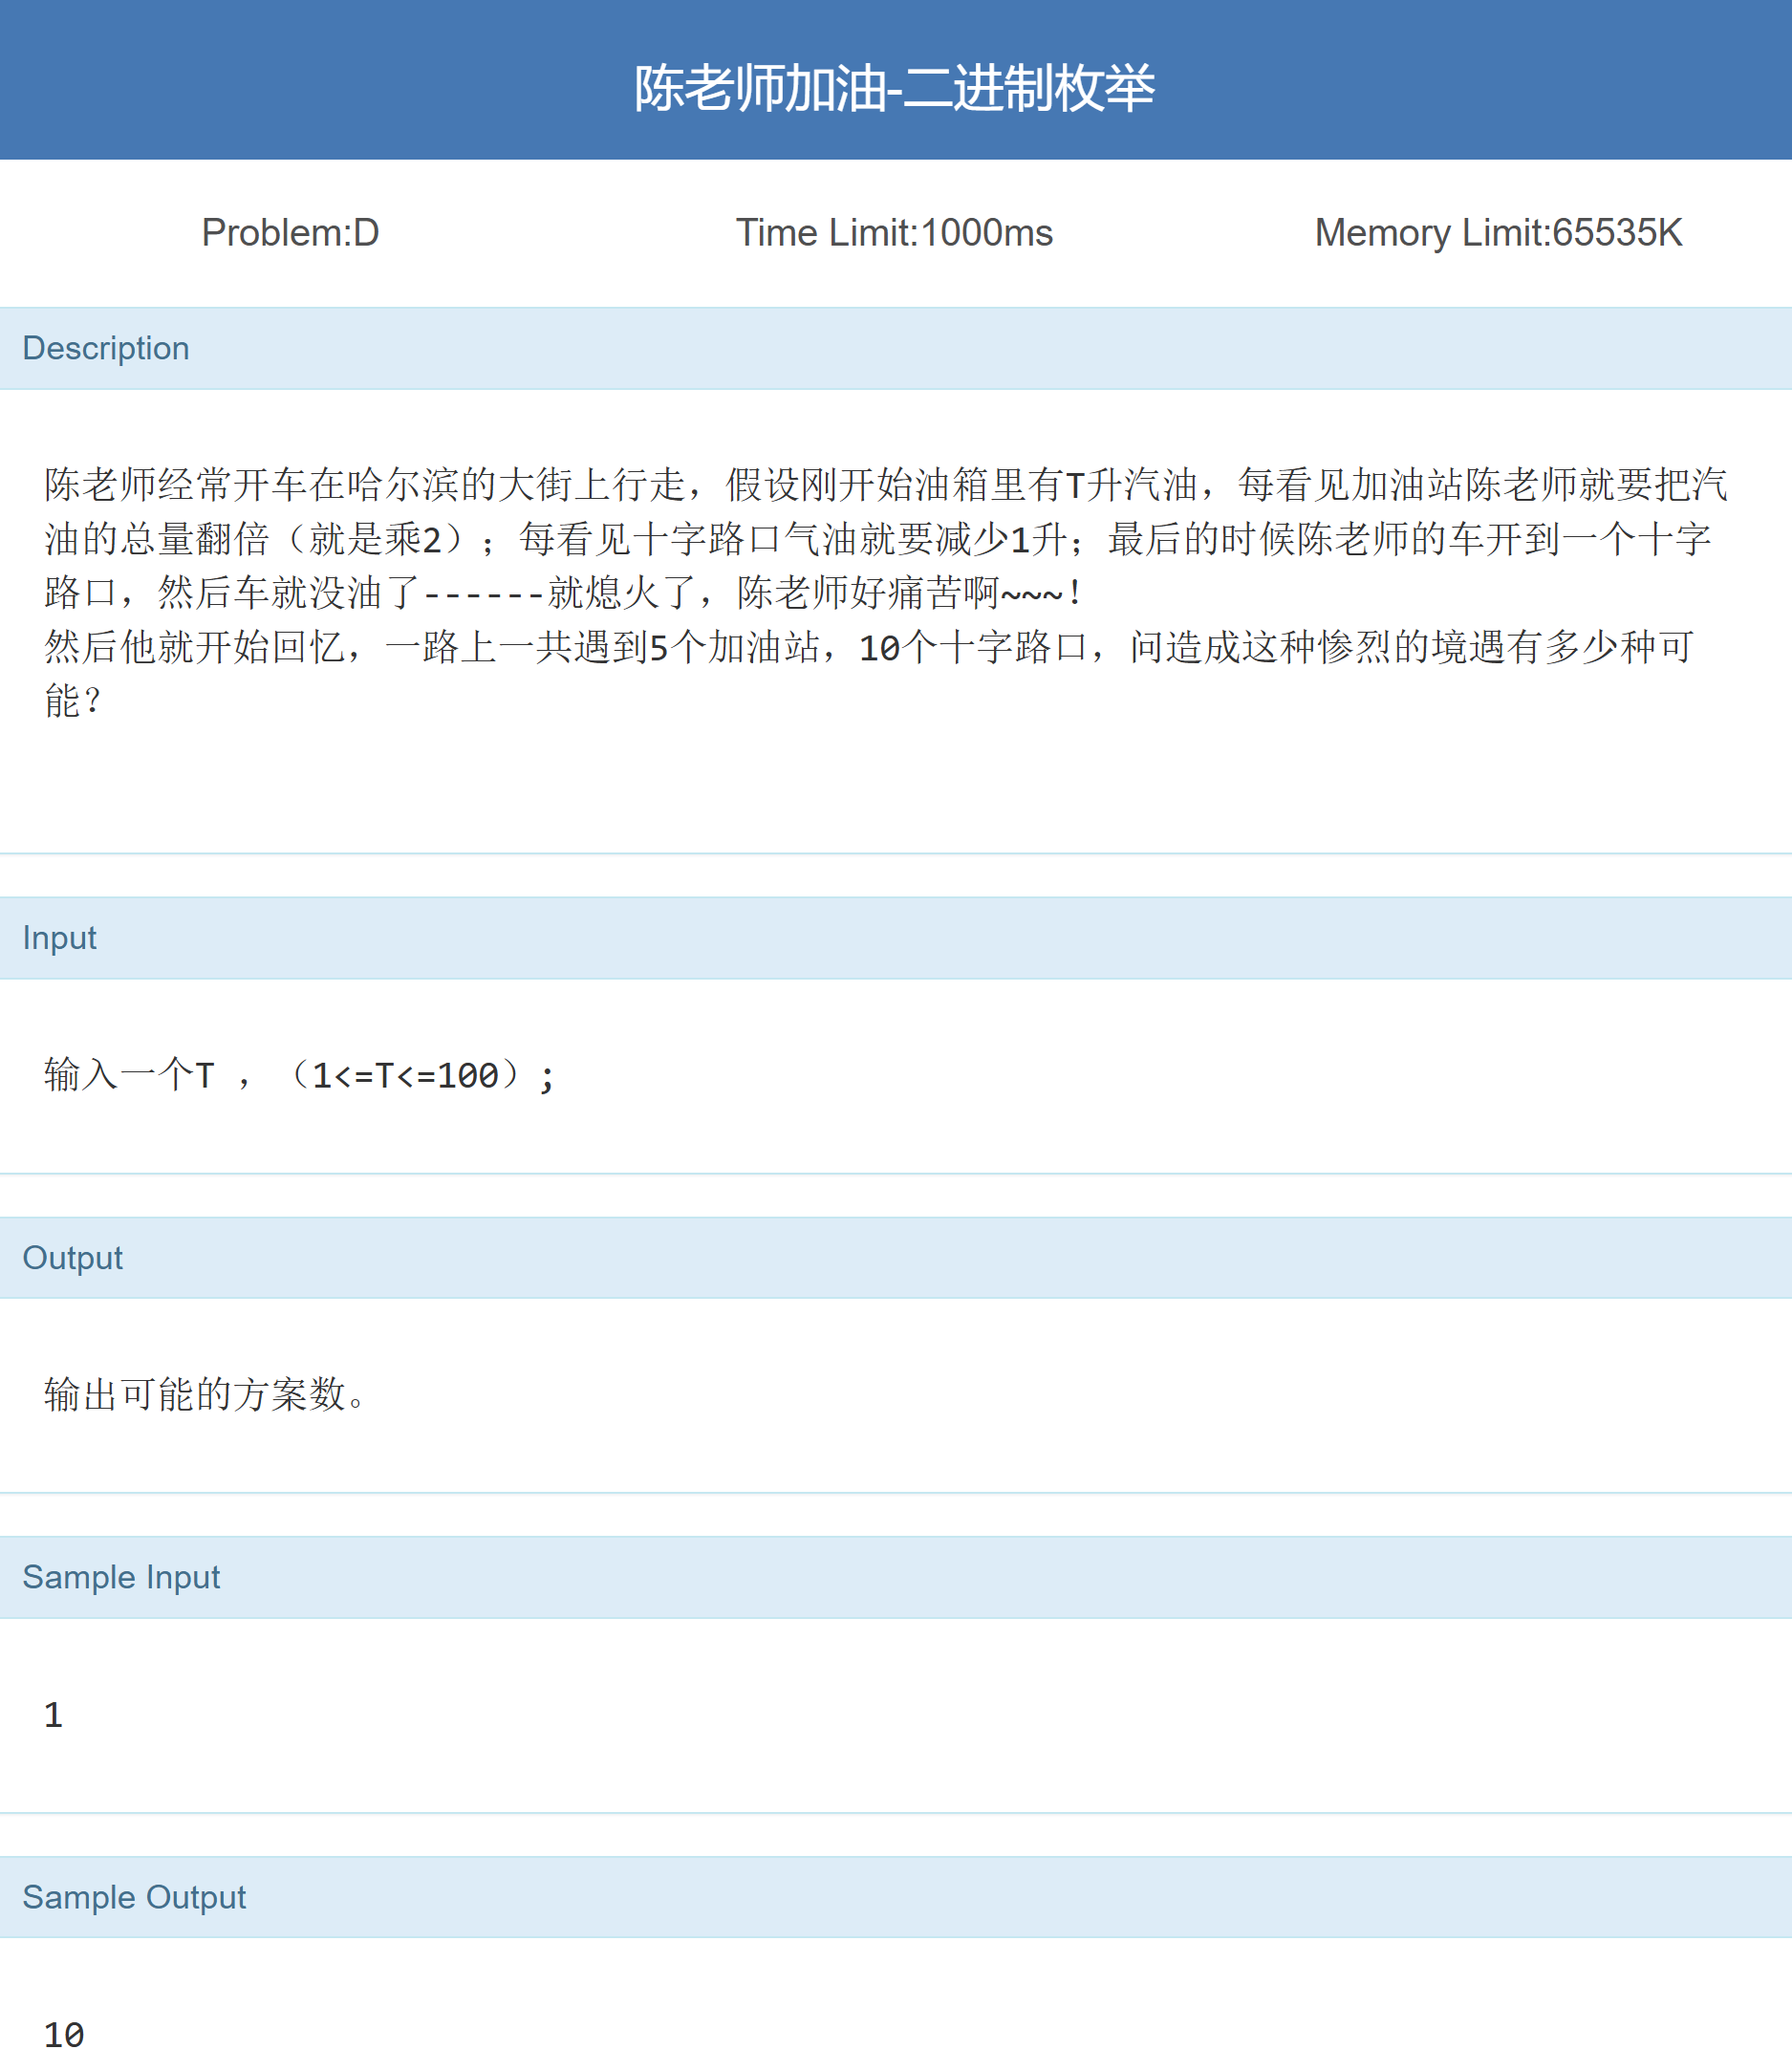Click the final description text 能？
This screenshot has height=2071, width=1792.
(x=72, y=701)
